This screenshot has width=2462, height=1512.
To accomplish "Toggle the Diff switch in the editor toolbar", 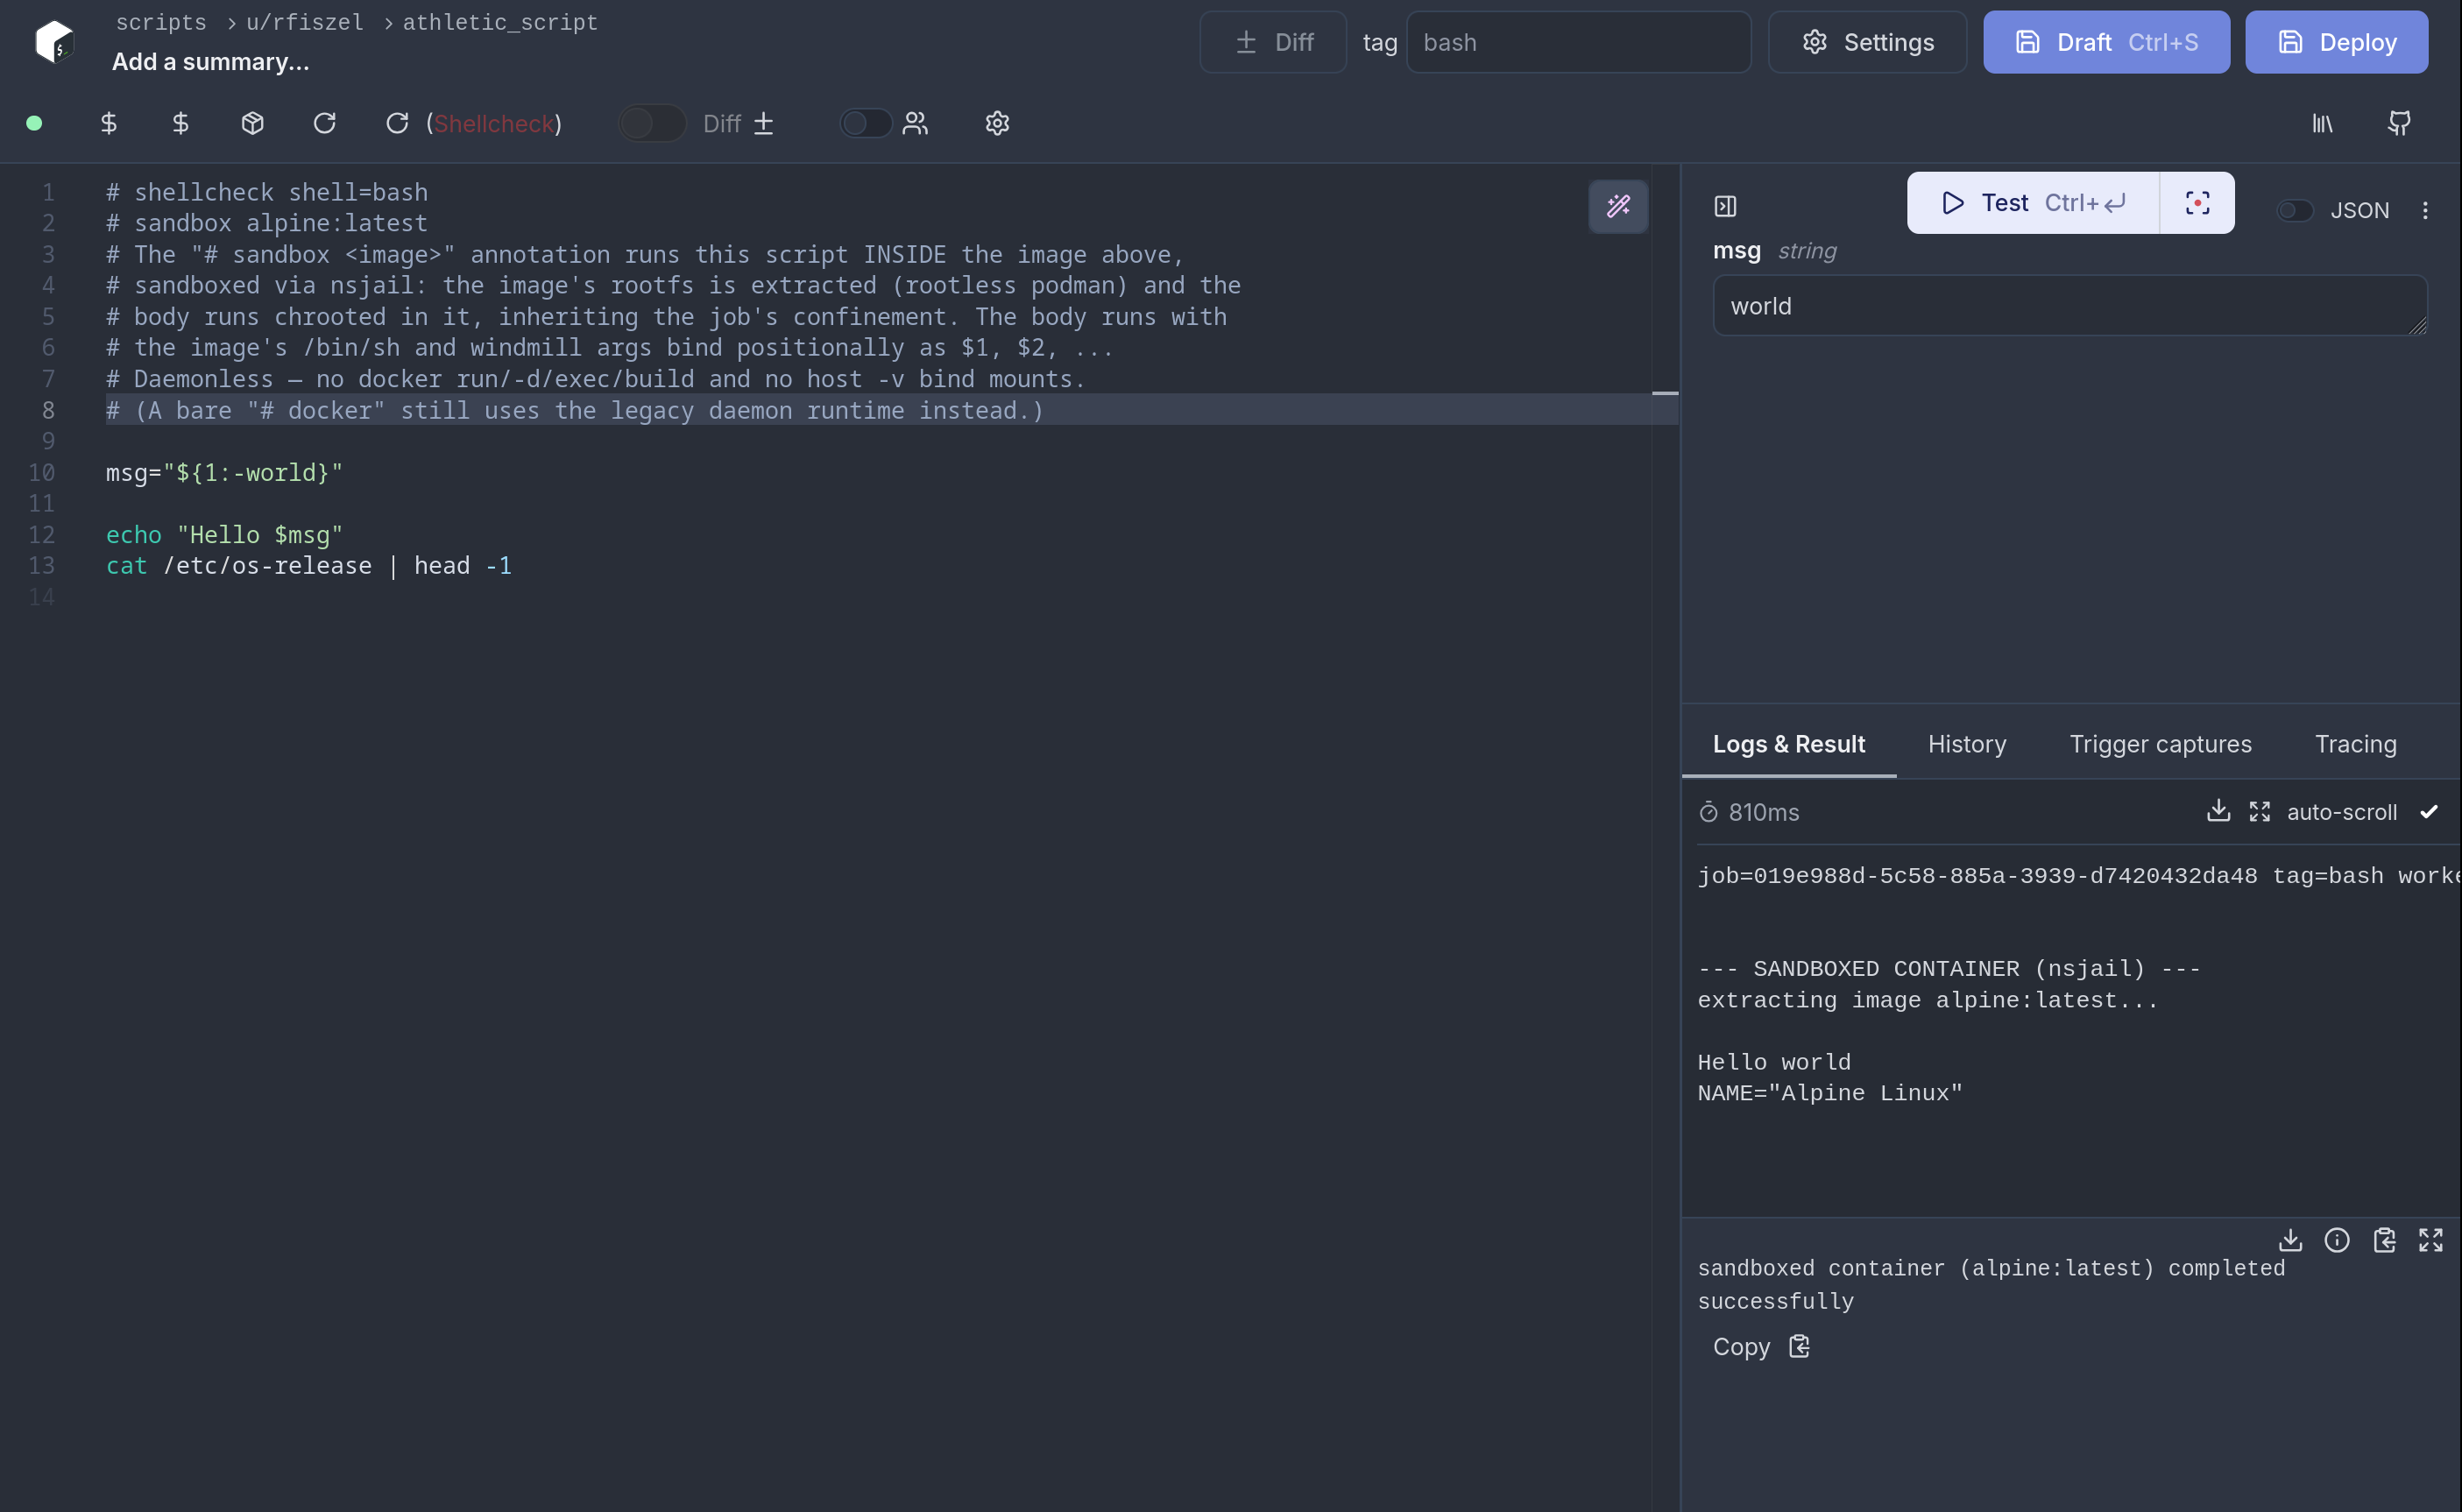I will (x=651, y=123).
